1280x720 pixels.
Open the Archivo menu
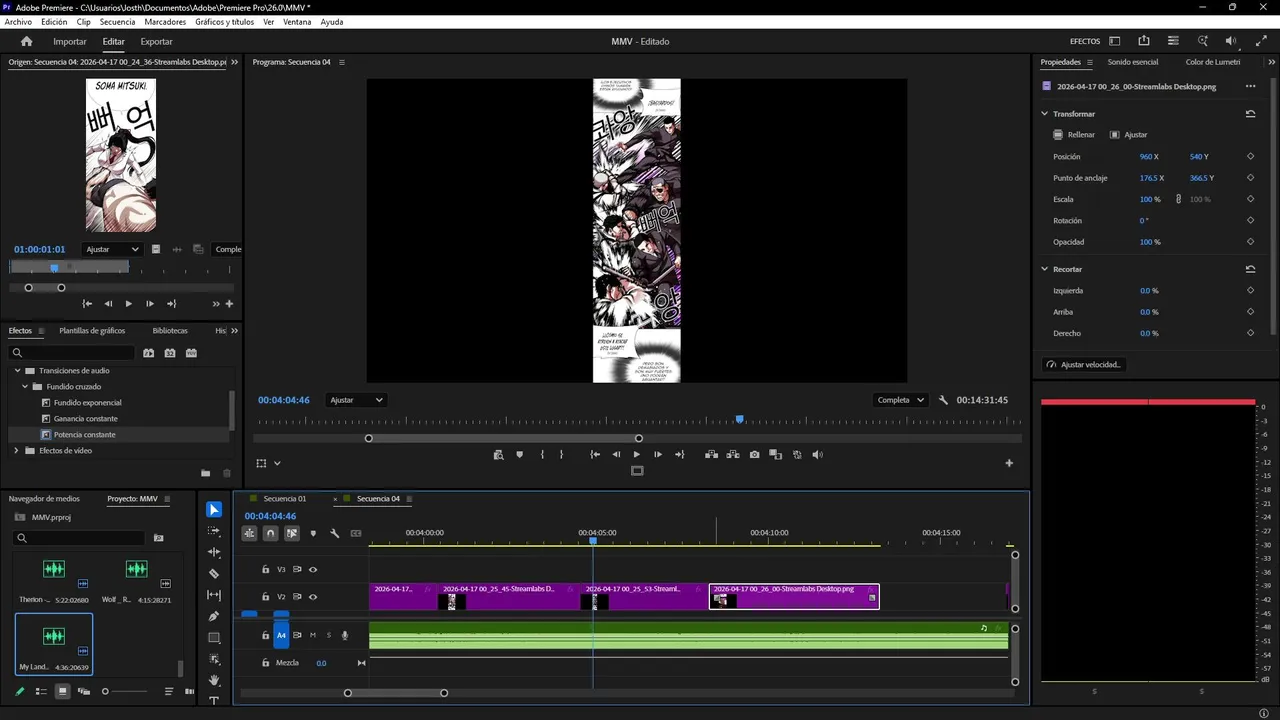coord(18,21)
